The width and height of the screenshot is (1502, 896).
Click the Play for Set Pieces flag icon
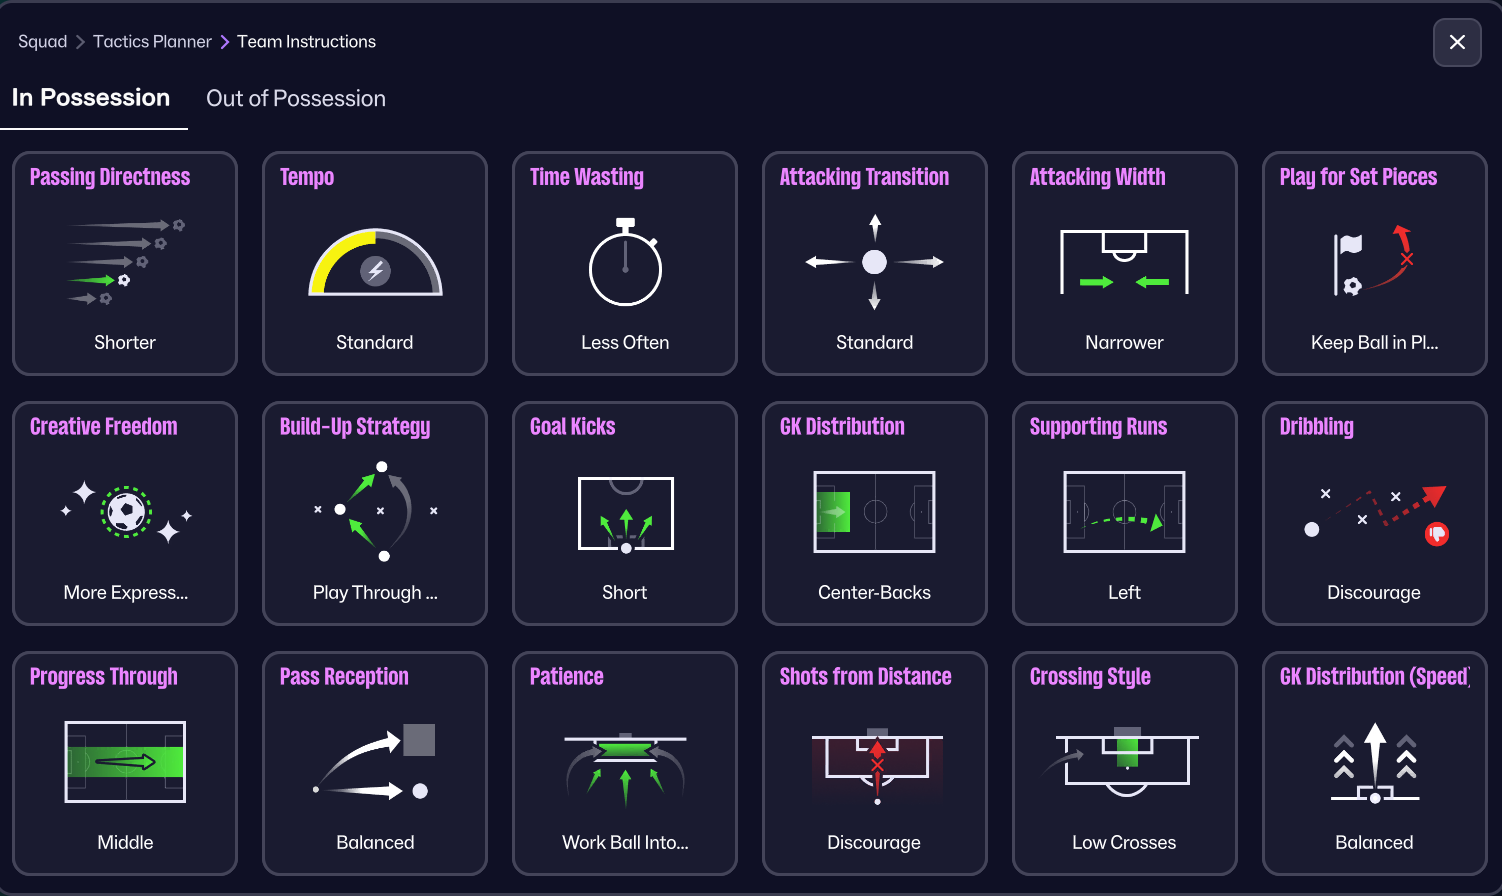point(1374,260)
